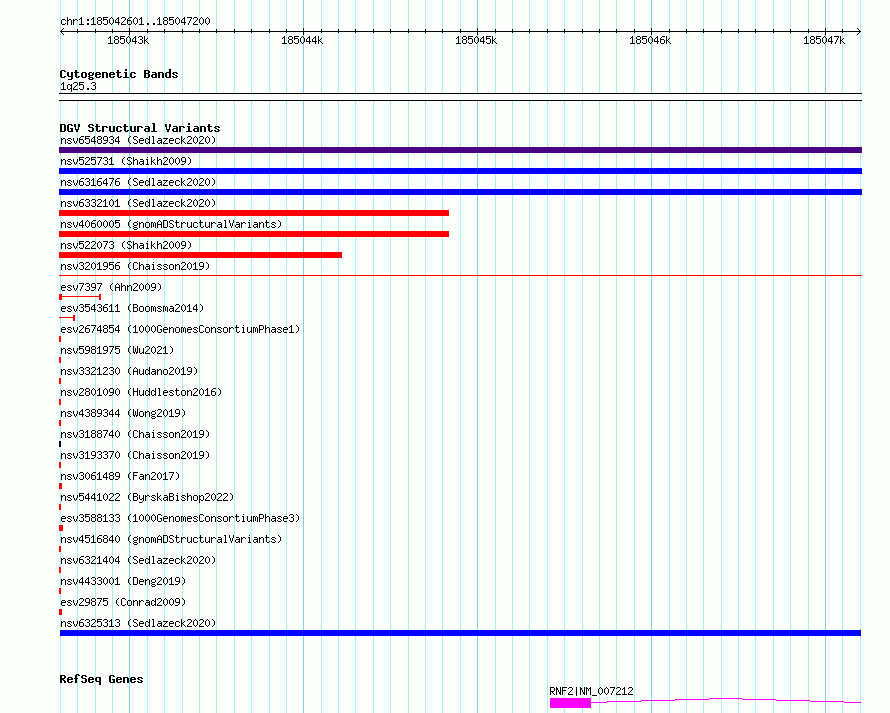Click the 185043k ruler label

tap(128, 40)
